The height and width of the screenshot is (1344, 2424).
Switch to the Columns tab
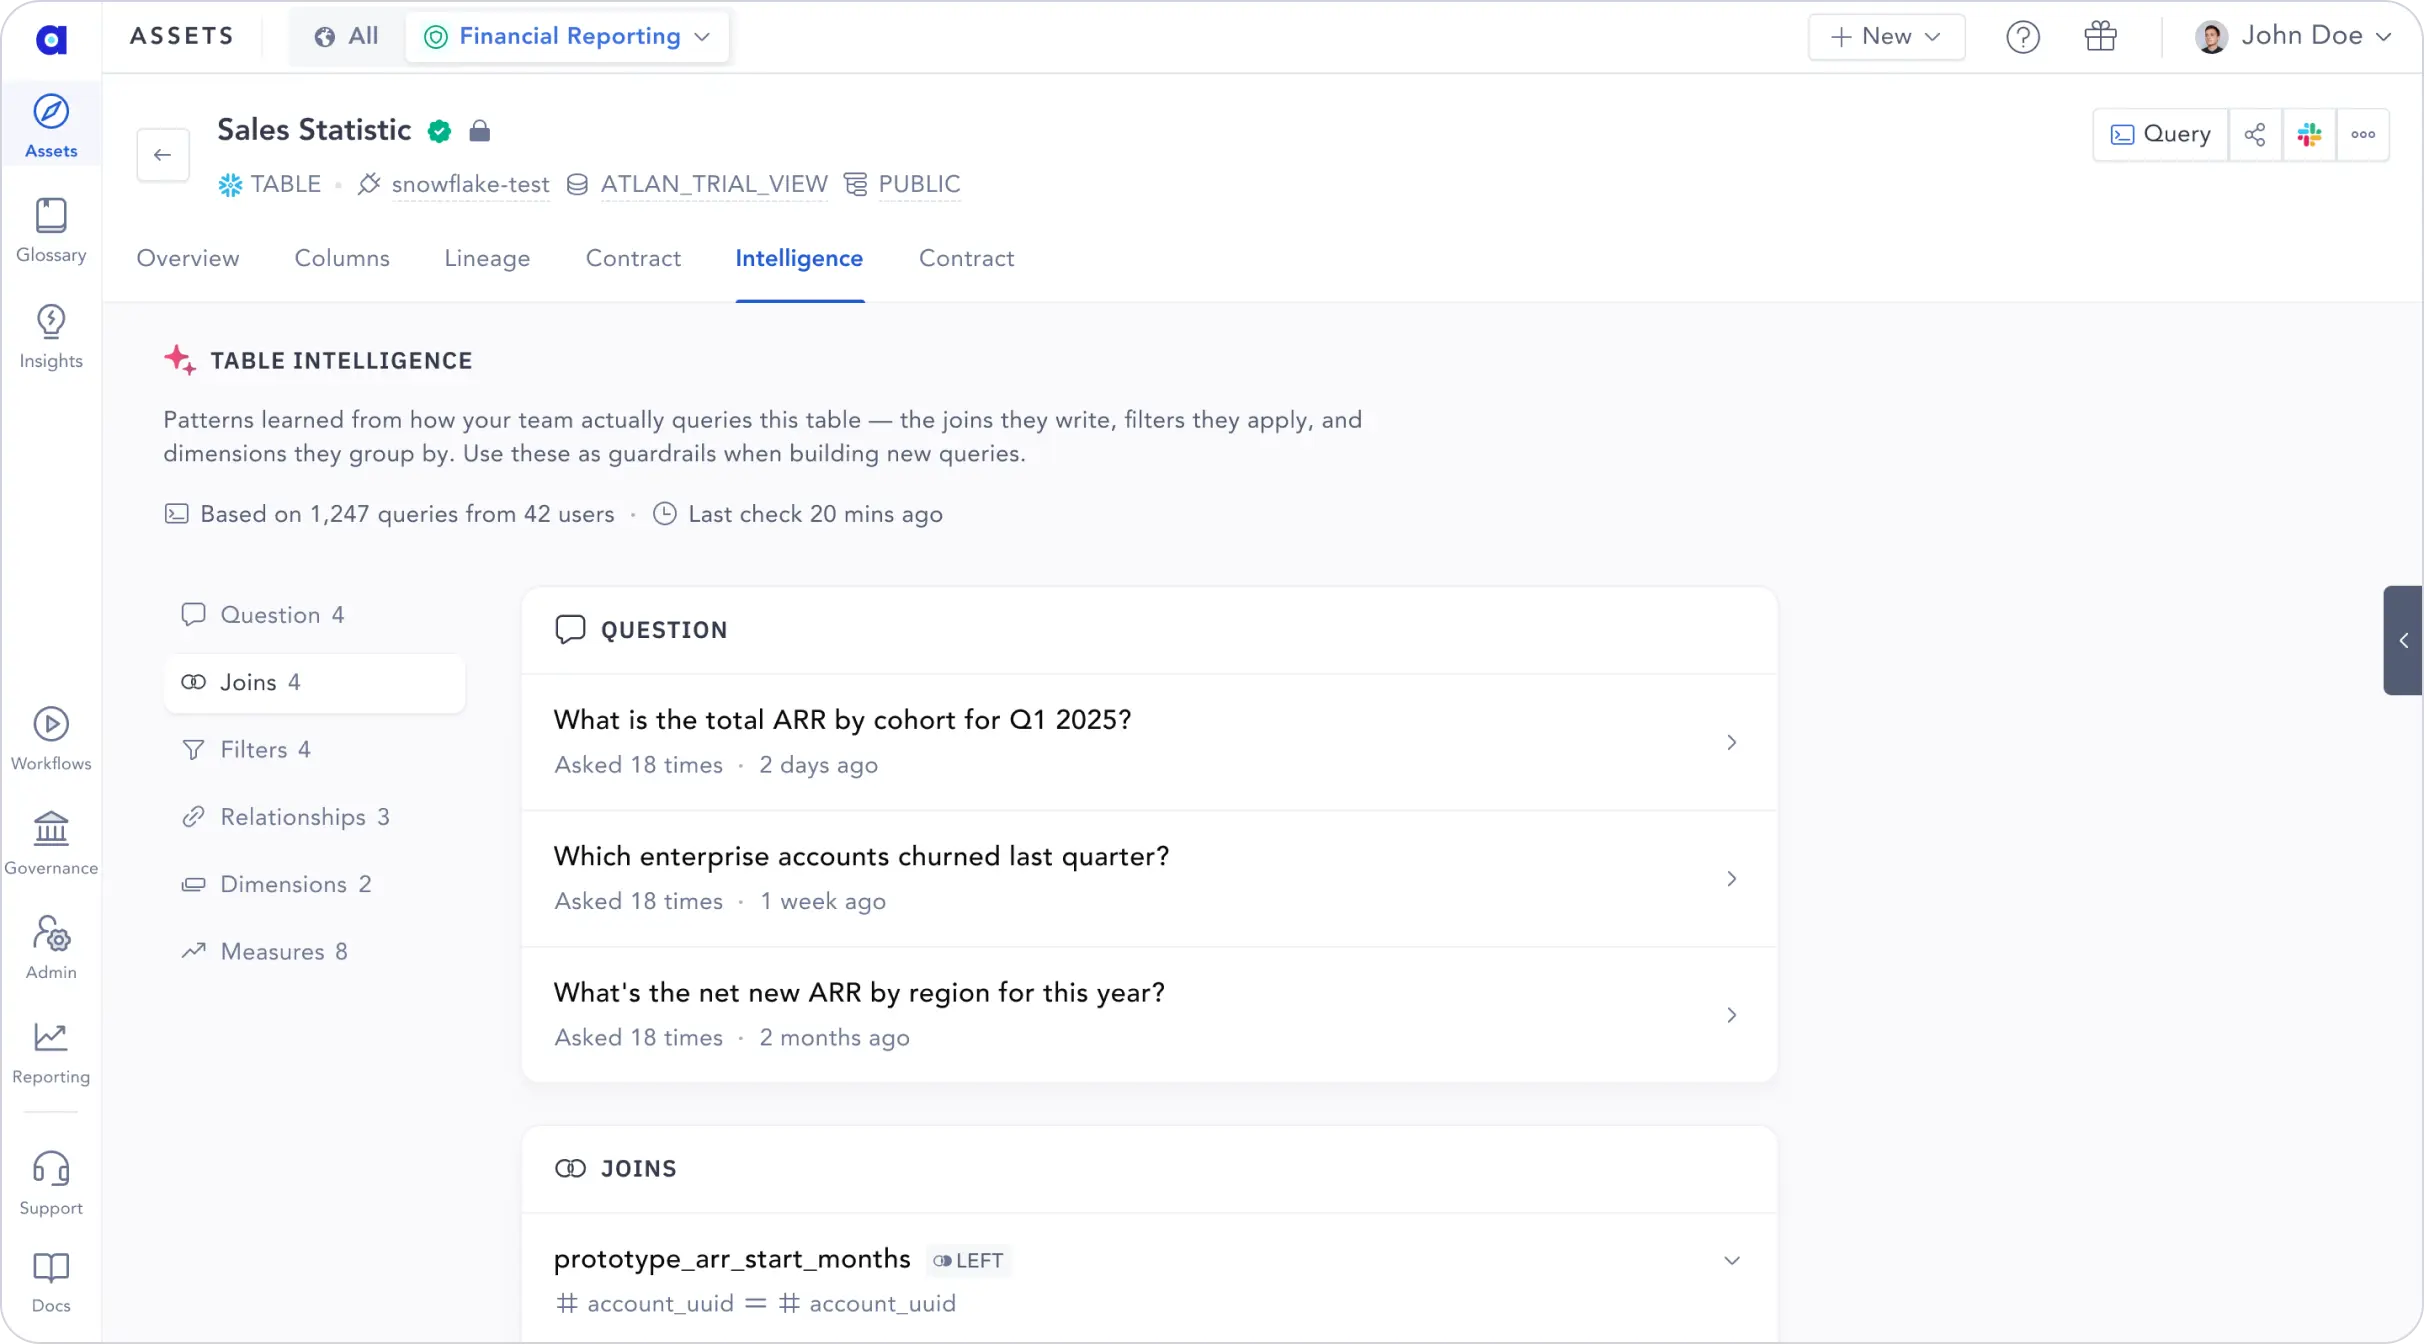pyautogui.click(x=341, y=258)
